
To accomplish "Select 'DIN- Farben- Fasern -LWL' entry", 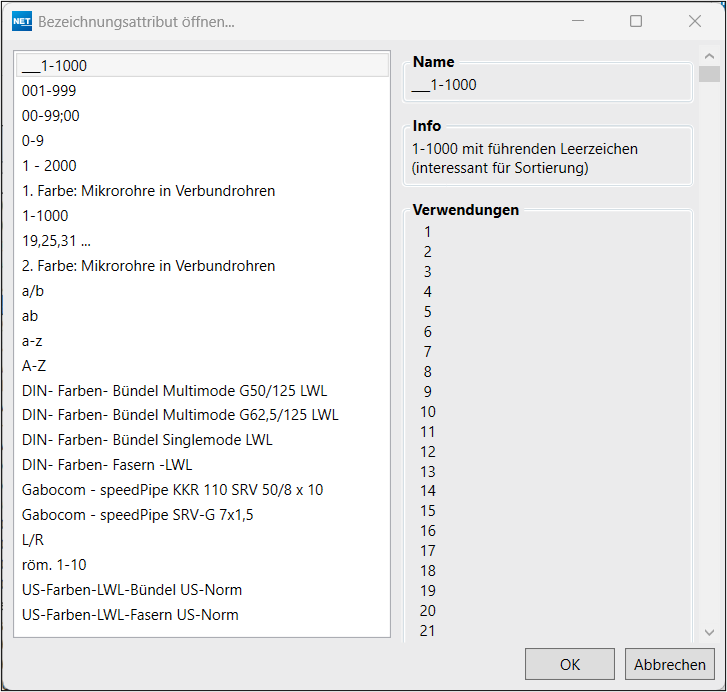I will (x=202, y=465).
